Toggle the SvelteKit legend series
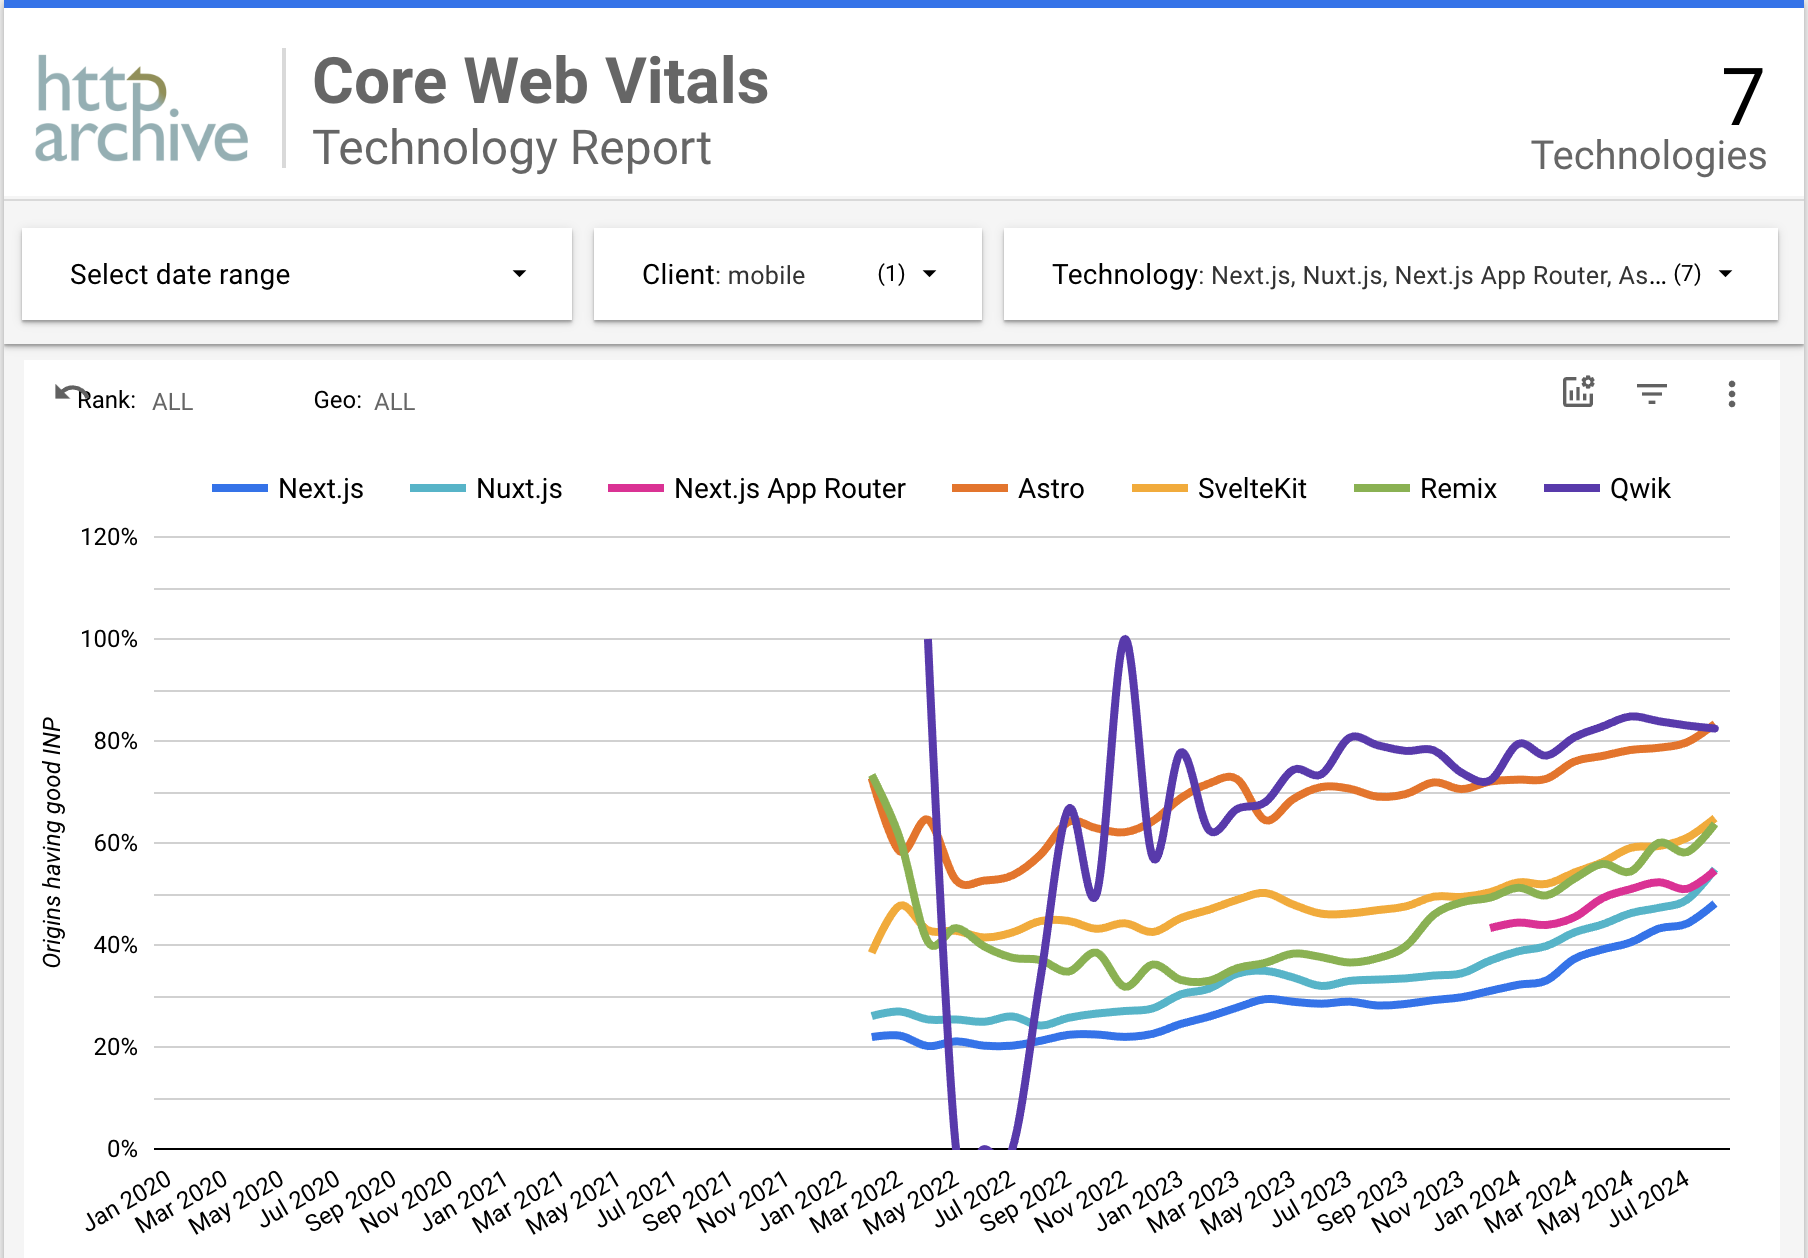This screenshot has height=1258, width=1808. tap(1219, 488)
